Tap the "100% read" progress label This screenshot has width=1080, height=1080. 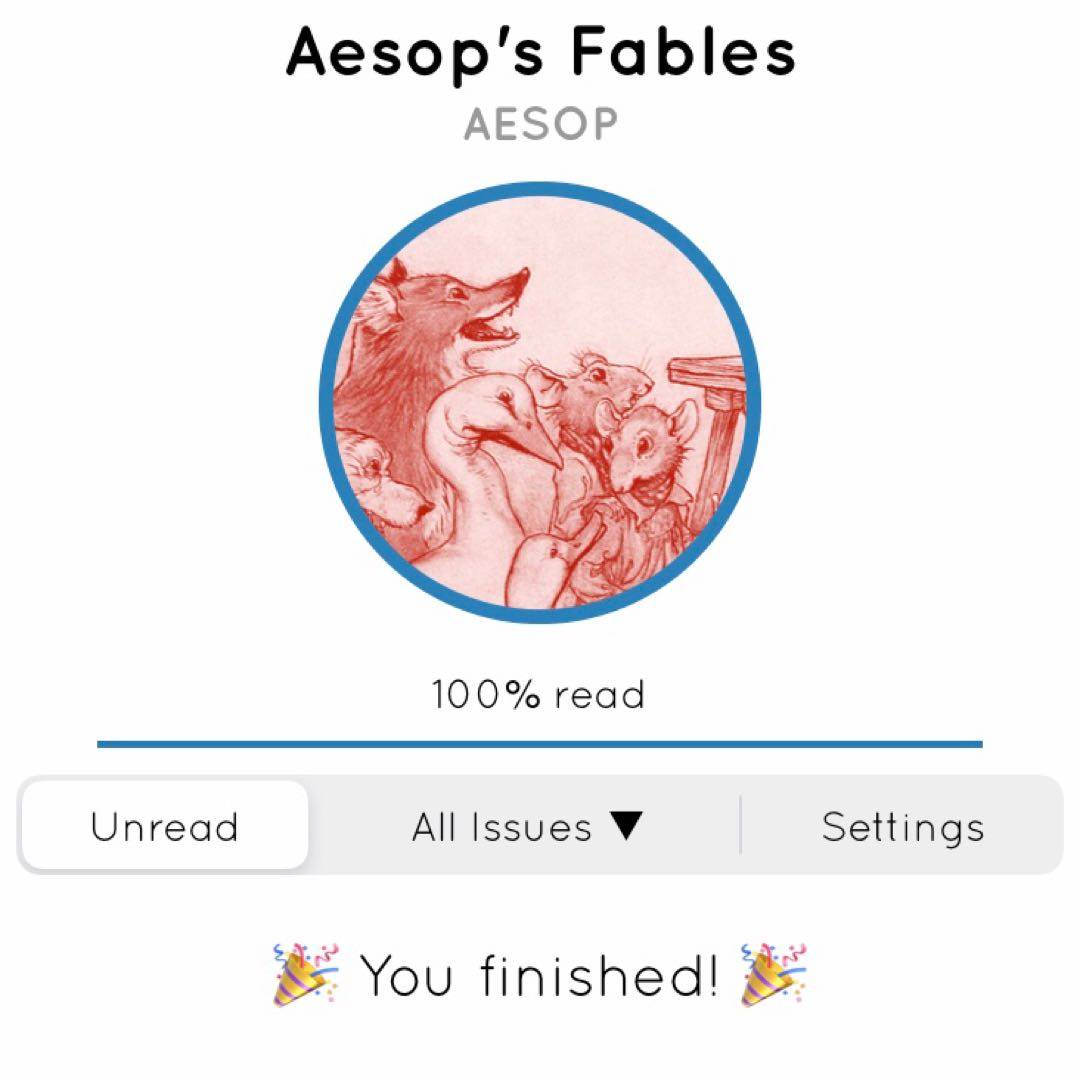tap(540, 694)
